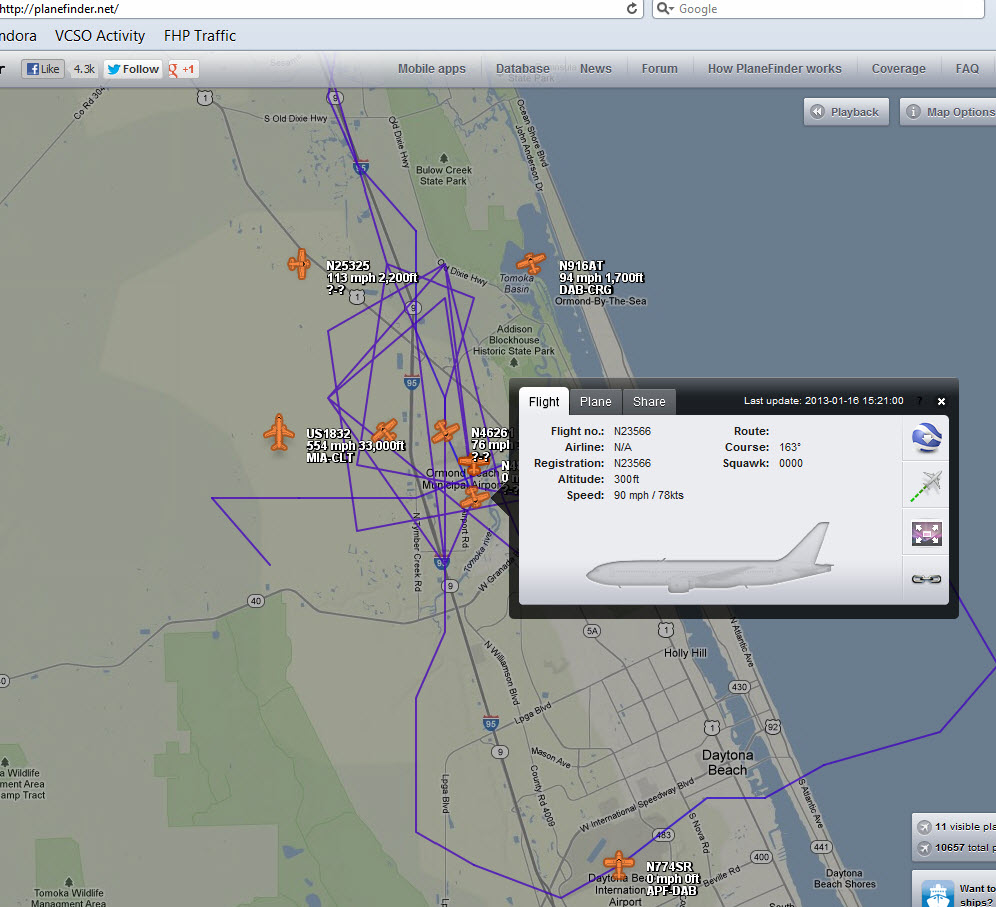Image resolution: width=996 pixels, height=907 pixels.
Task: Open the How PlaneFinder works link
Action: coord(774,69)
